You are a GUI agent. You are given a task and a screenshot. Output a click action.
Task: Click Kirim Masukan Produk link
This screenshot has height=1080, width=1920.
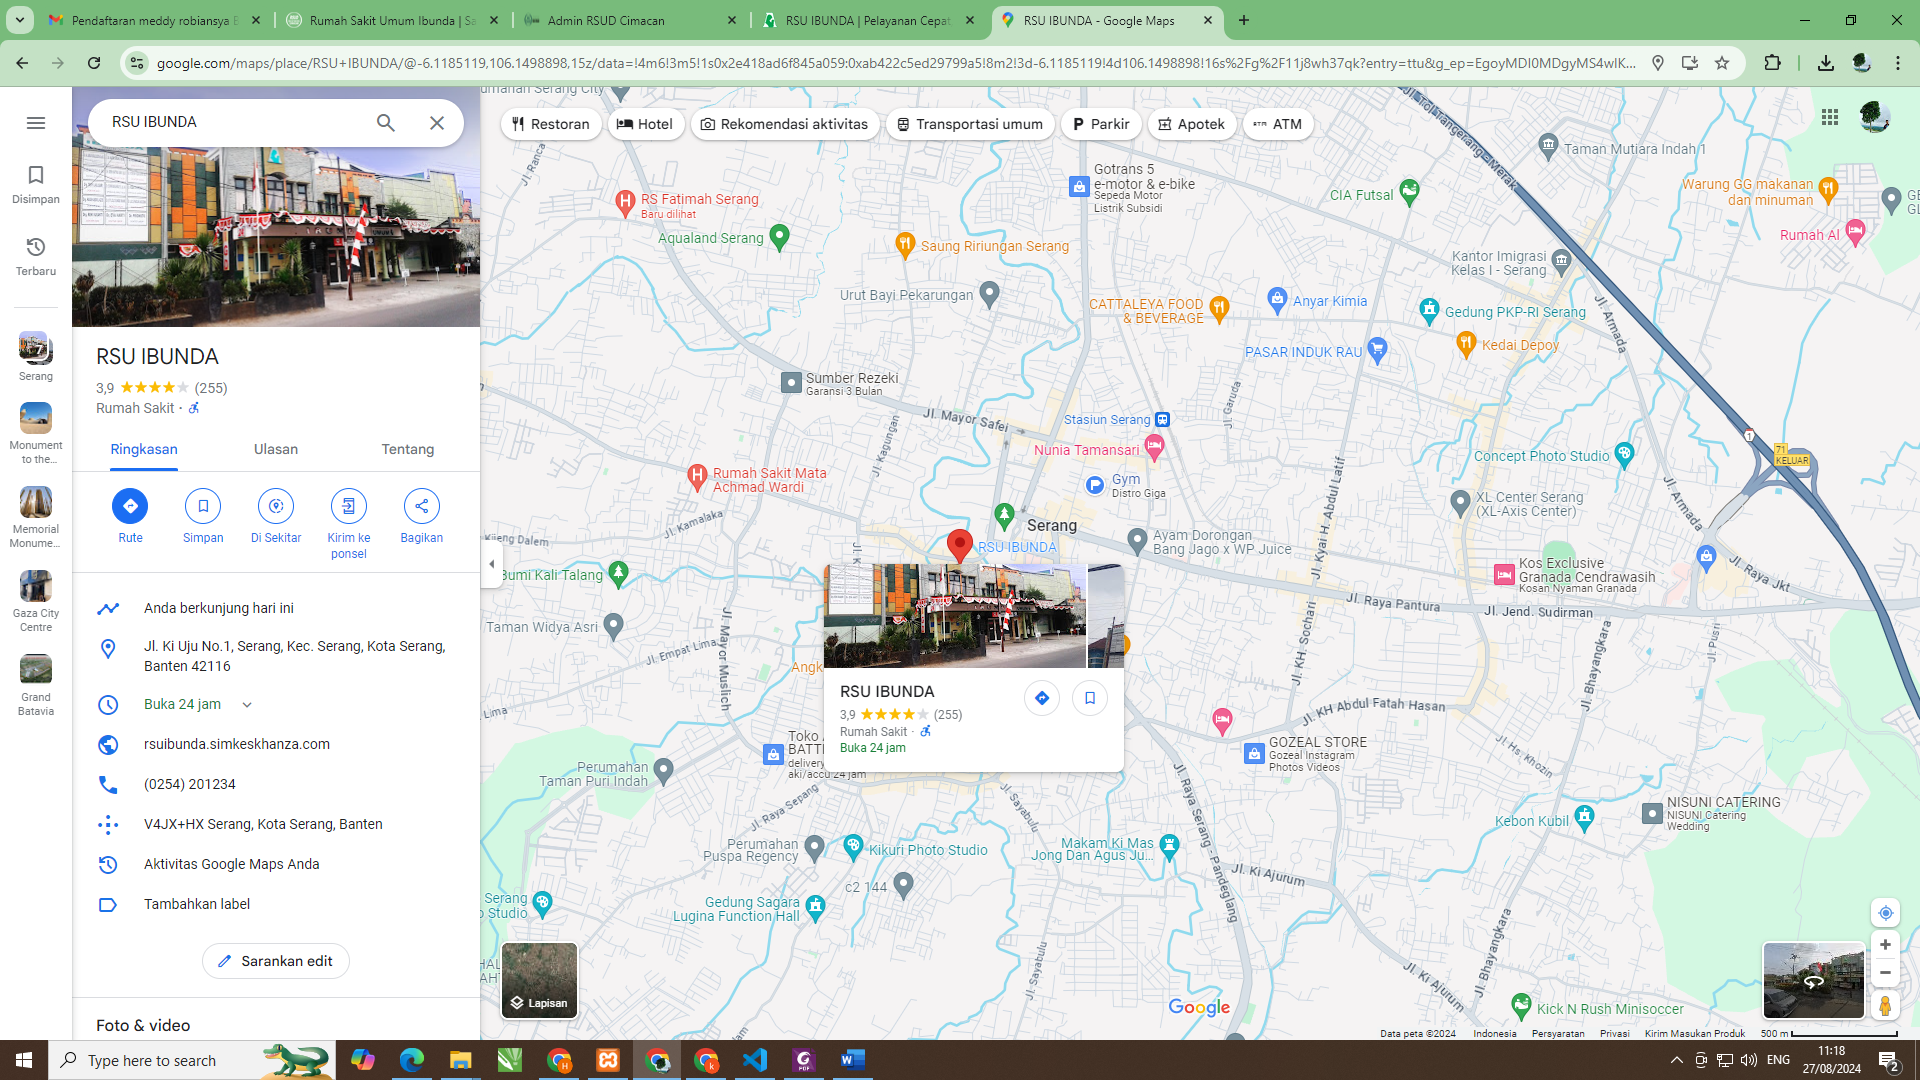pos(1694,1034)
